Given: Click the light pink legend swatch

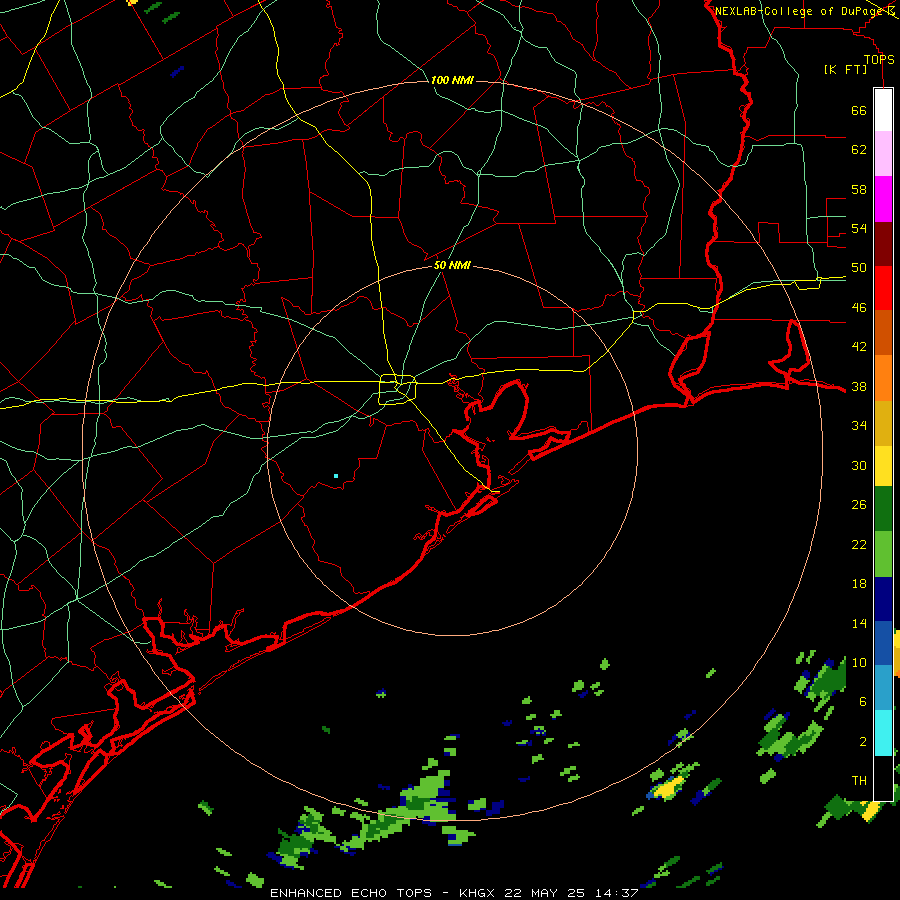Looking at the screenshot, I should [883, 154].
